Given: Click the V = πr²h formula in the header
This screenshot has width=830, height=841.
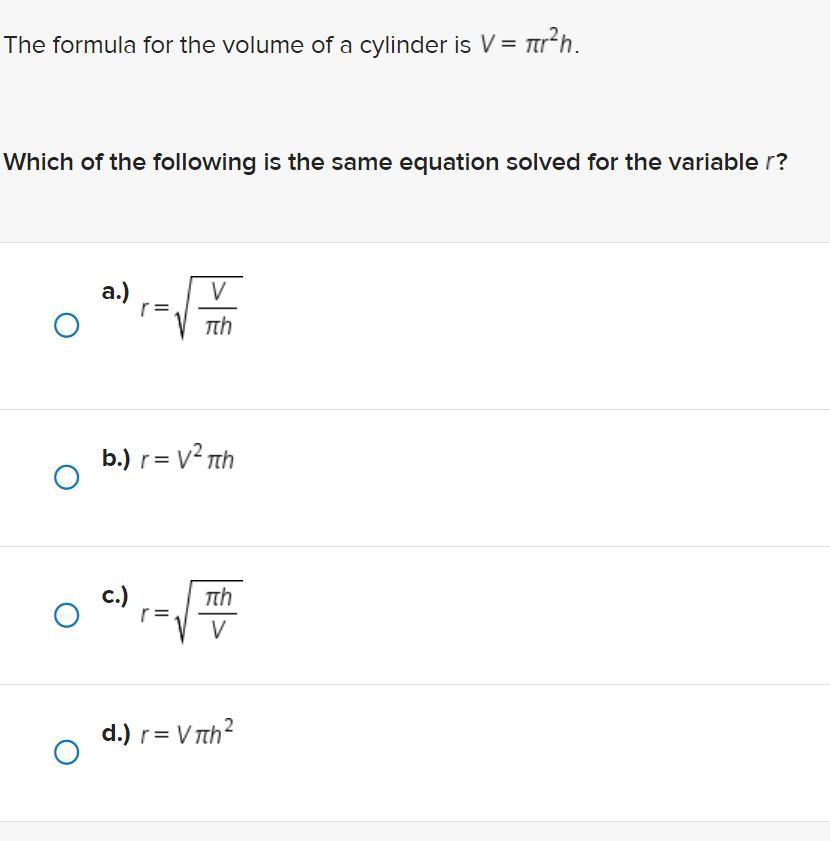Looking at the screenshot, I should coord(528,45).
